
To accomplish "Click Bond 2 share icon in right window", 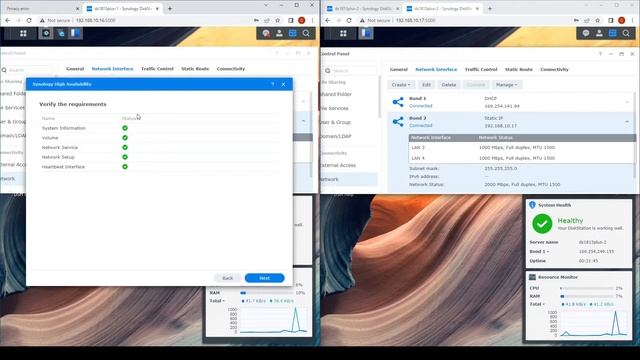I will tap(398, 122).
